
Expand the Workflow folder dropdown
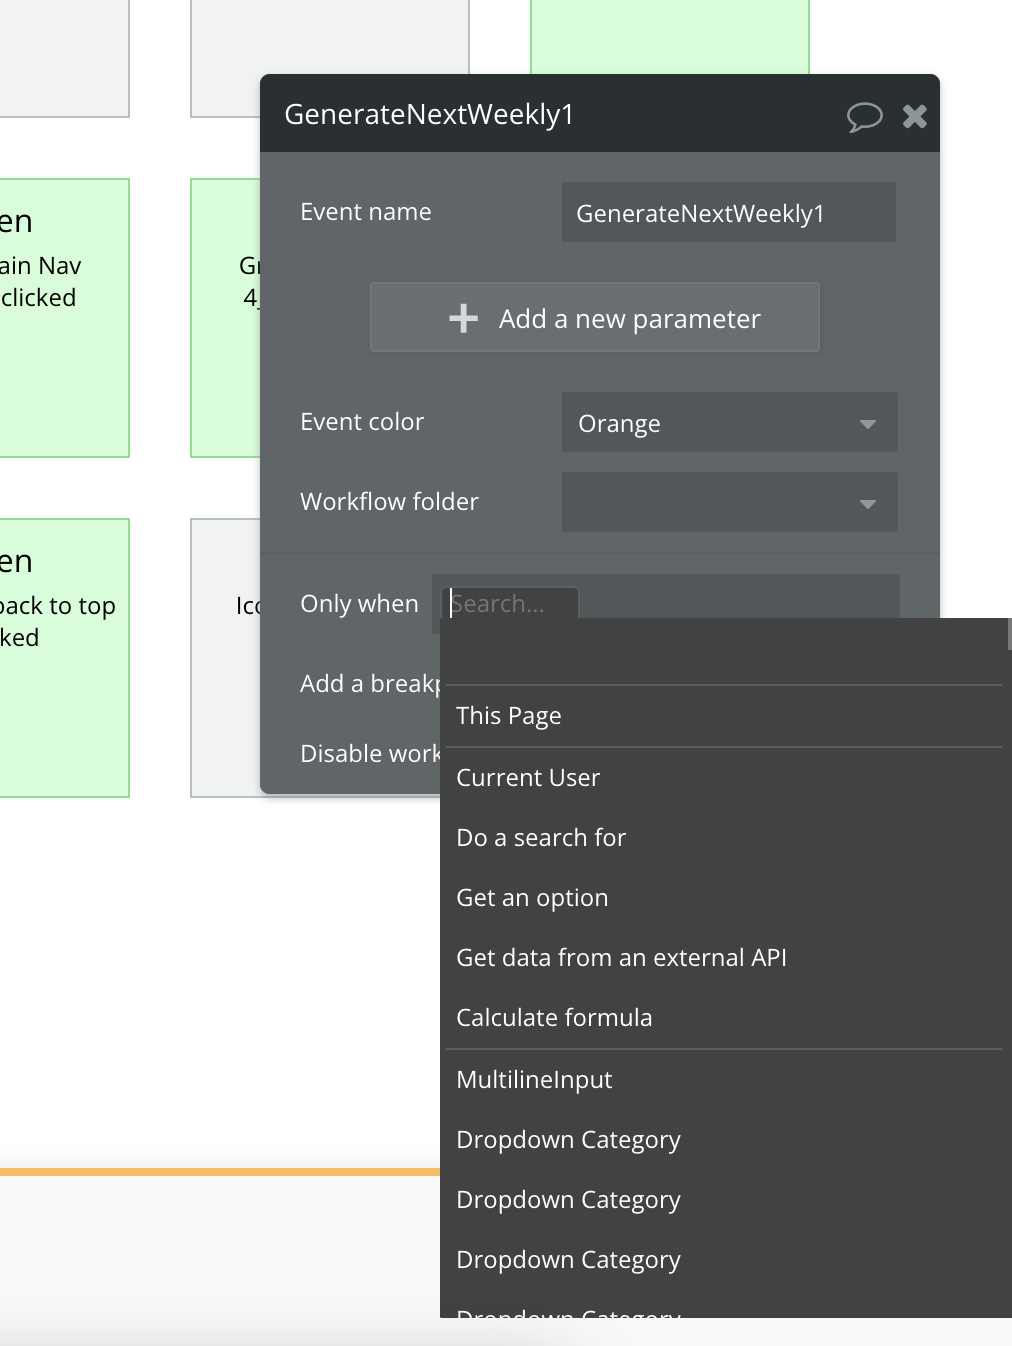[x=729, y=502]
